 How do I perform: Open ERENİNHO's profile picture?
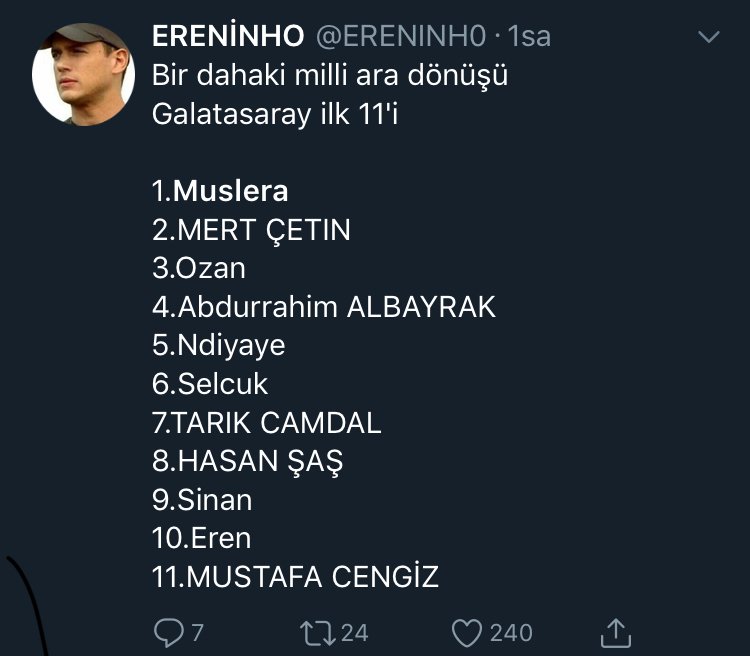pyautogui.click(x=83, y=74)
